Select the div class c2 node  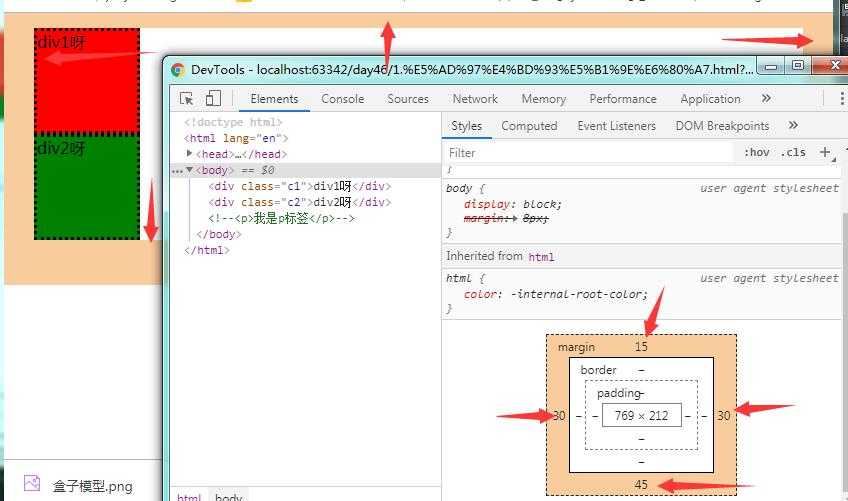(300, 202)
